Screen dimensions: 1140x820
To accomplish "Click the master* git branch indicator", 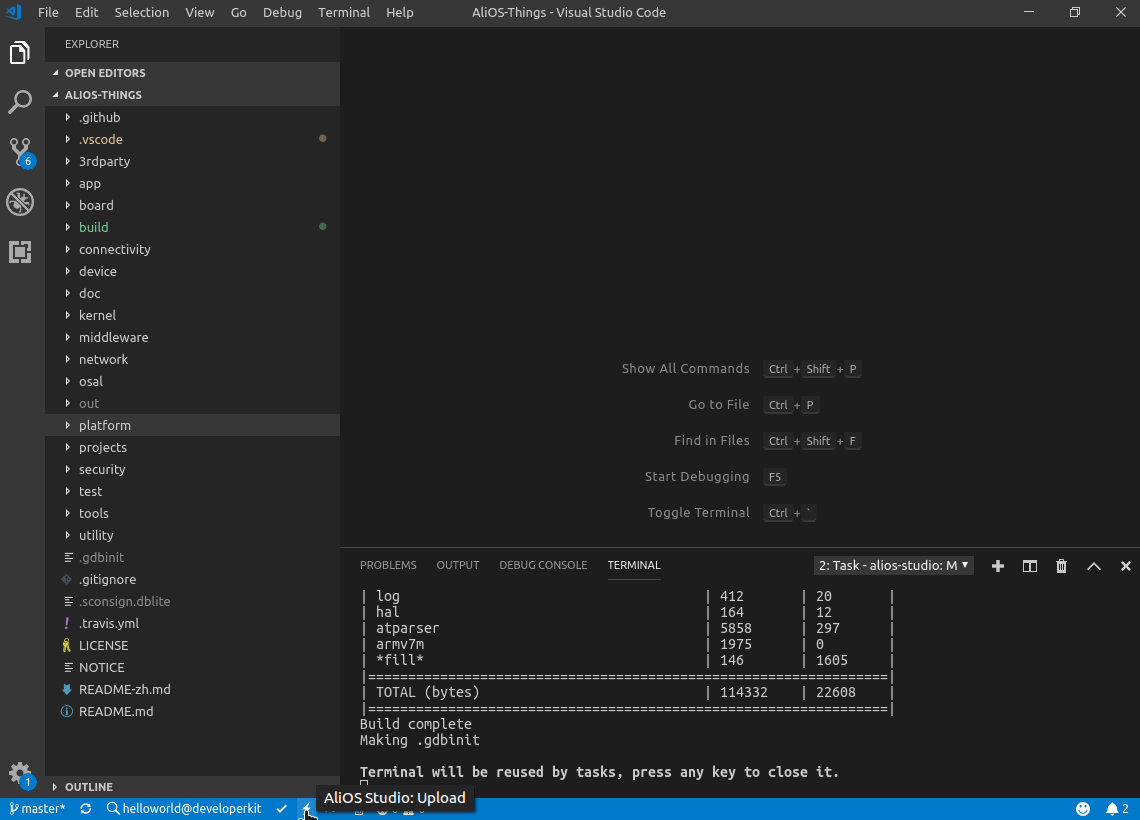I will point(37,808).
